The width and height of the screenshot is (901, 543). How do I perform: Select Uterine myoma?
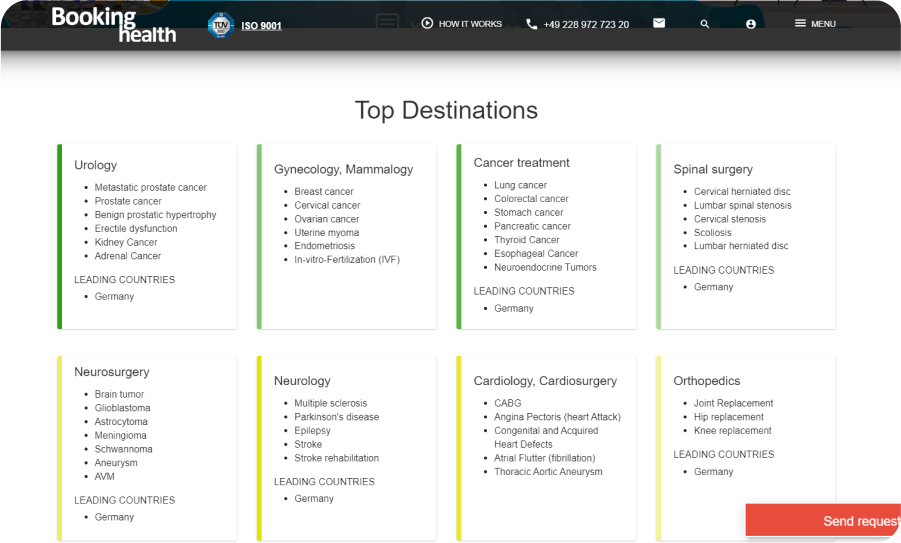[327, 233]
